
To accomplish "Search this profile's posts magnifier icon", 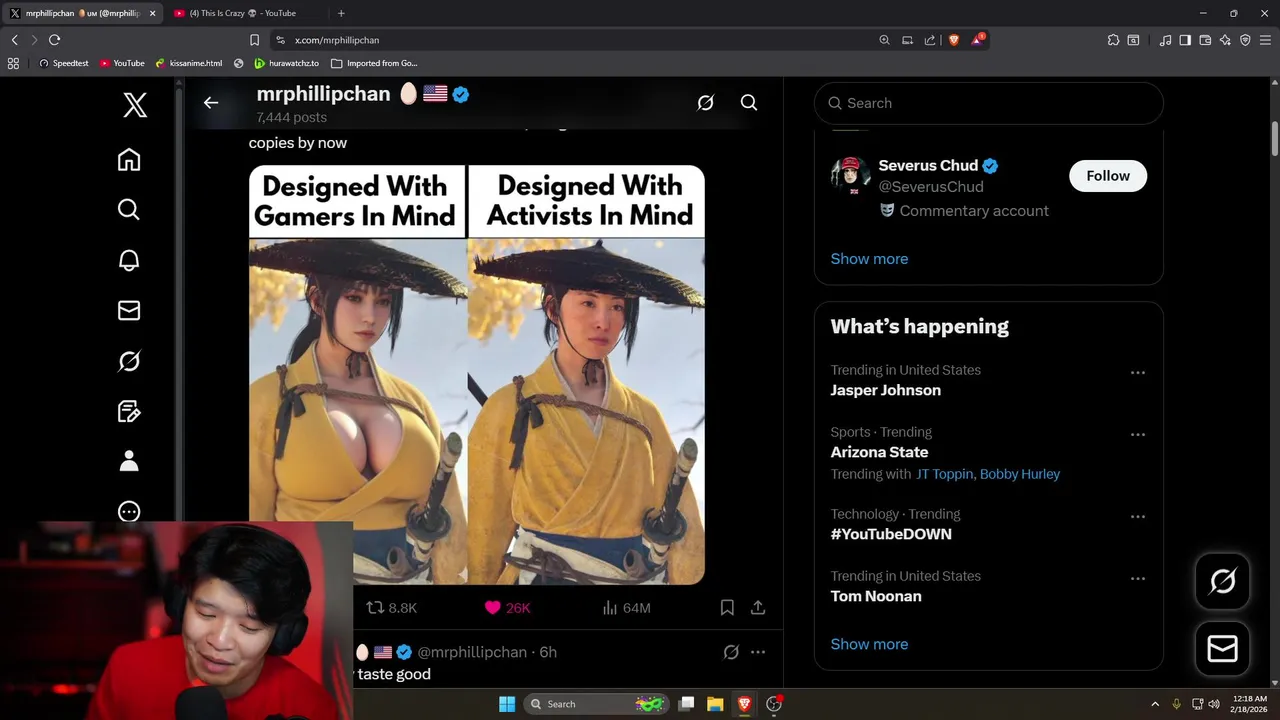I will click(749, 102).
